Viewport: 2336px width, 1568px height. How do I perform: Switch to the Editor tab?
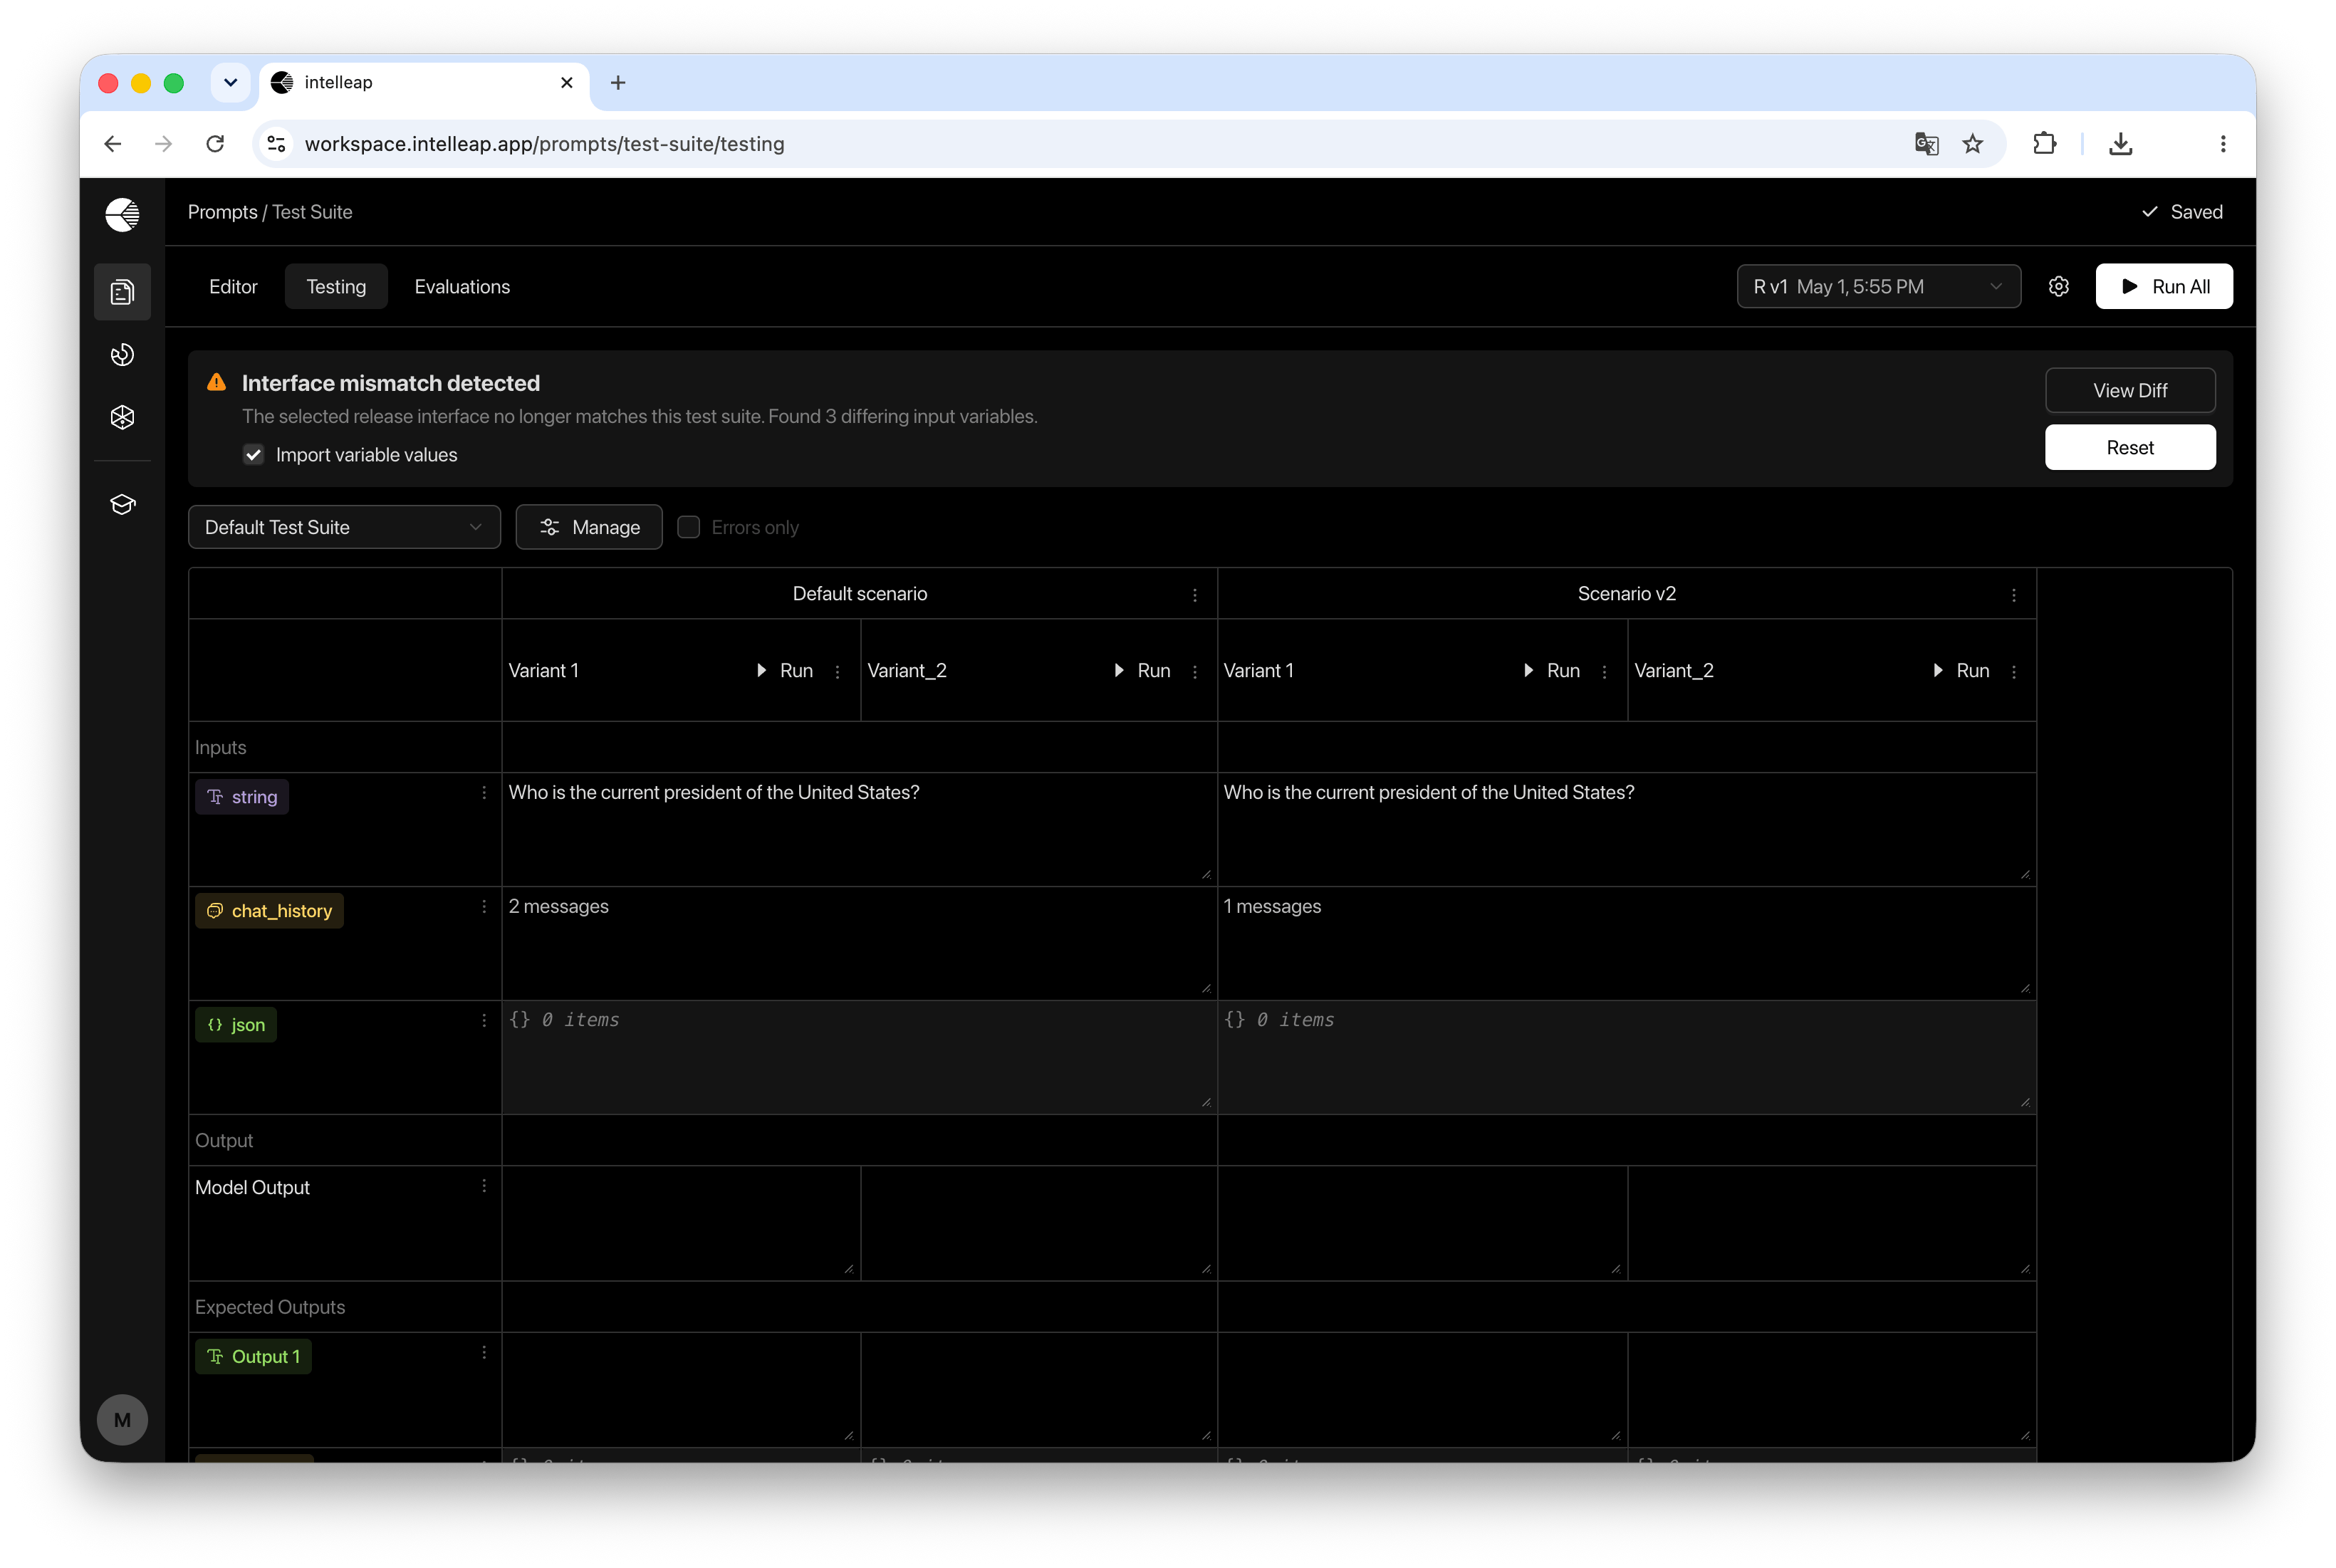tap(233, 287)
